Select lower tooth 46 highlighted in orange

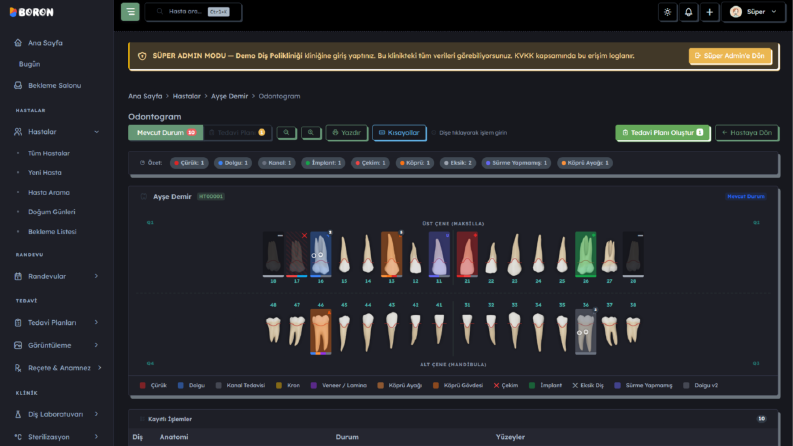click(x=321, y=332)
